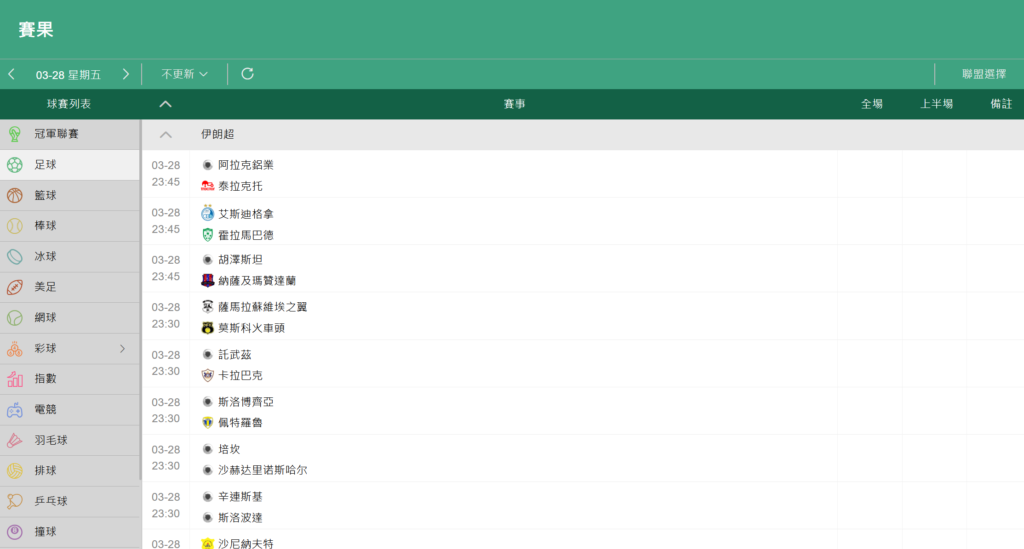Click the basketball icon beside 籃球
The width and height of the screenshot is (1024, 549).
15,196
